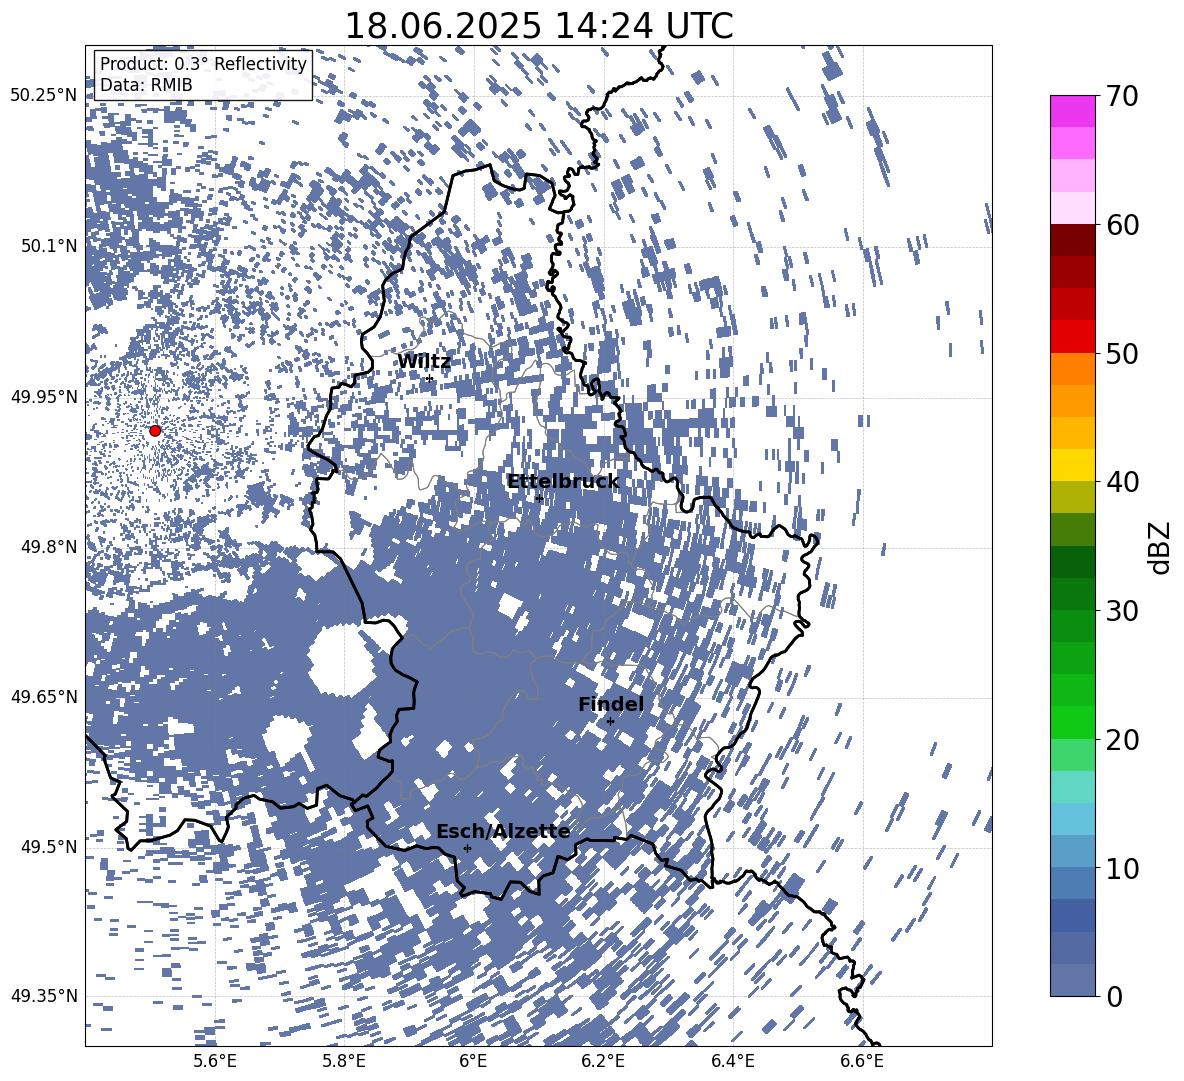Click the slate-blue bottom colorbar segment

1073,980
